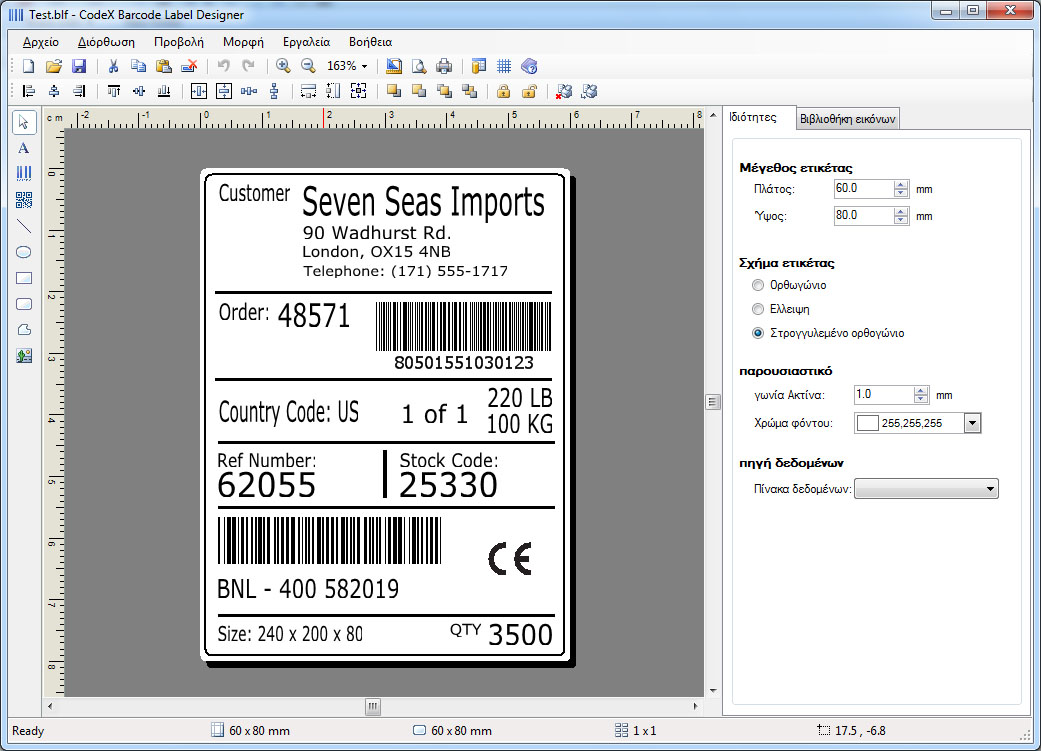Increase γωνία Ακτίνα with up arrow

point(920,390)
